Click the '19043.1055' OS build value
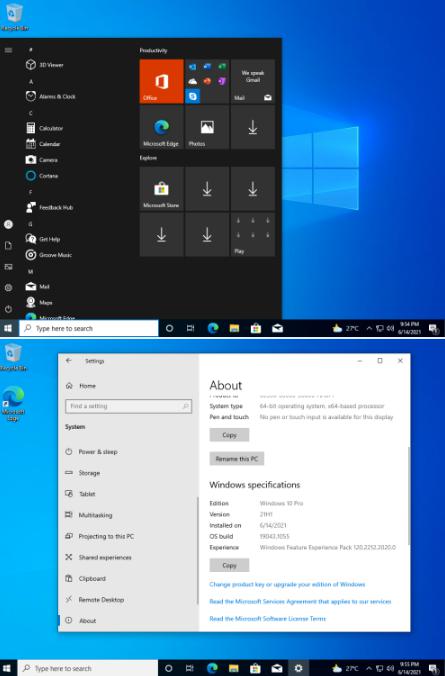The image size is (445, 676). coord(275,536)
